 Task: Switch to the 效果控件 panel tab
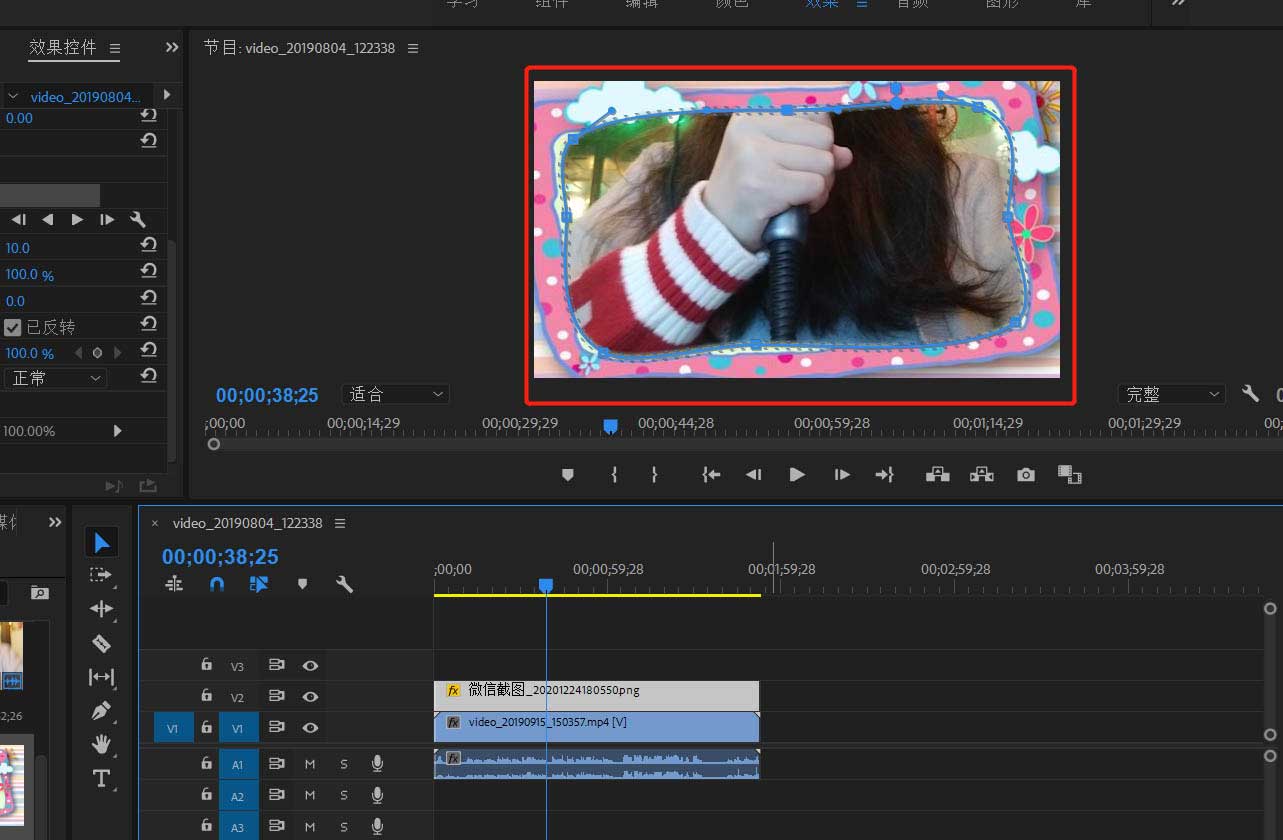[x=62, y=48]
